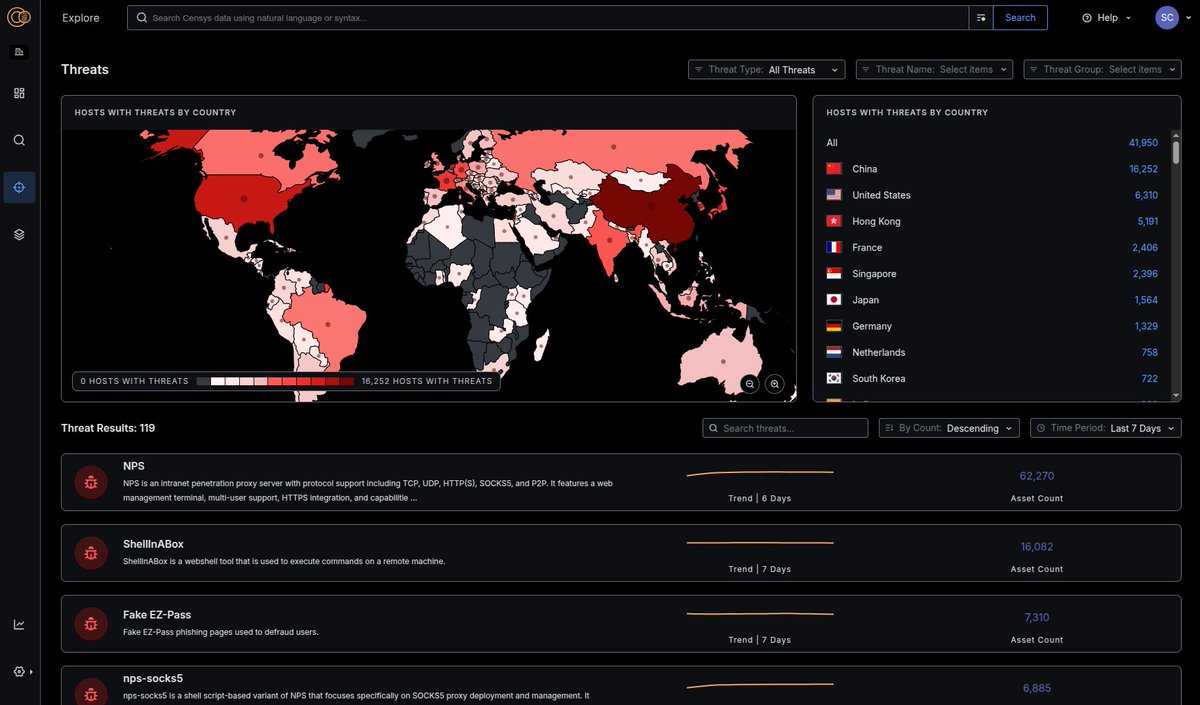
Task: Open the analytics chart icon in sidebar
Action: click(19, 623)
